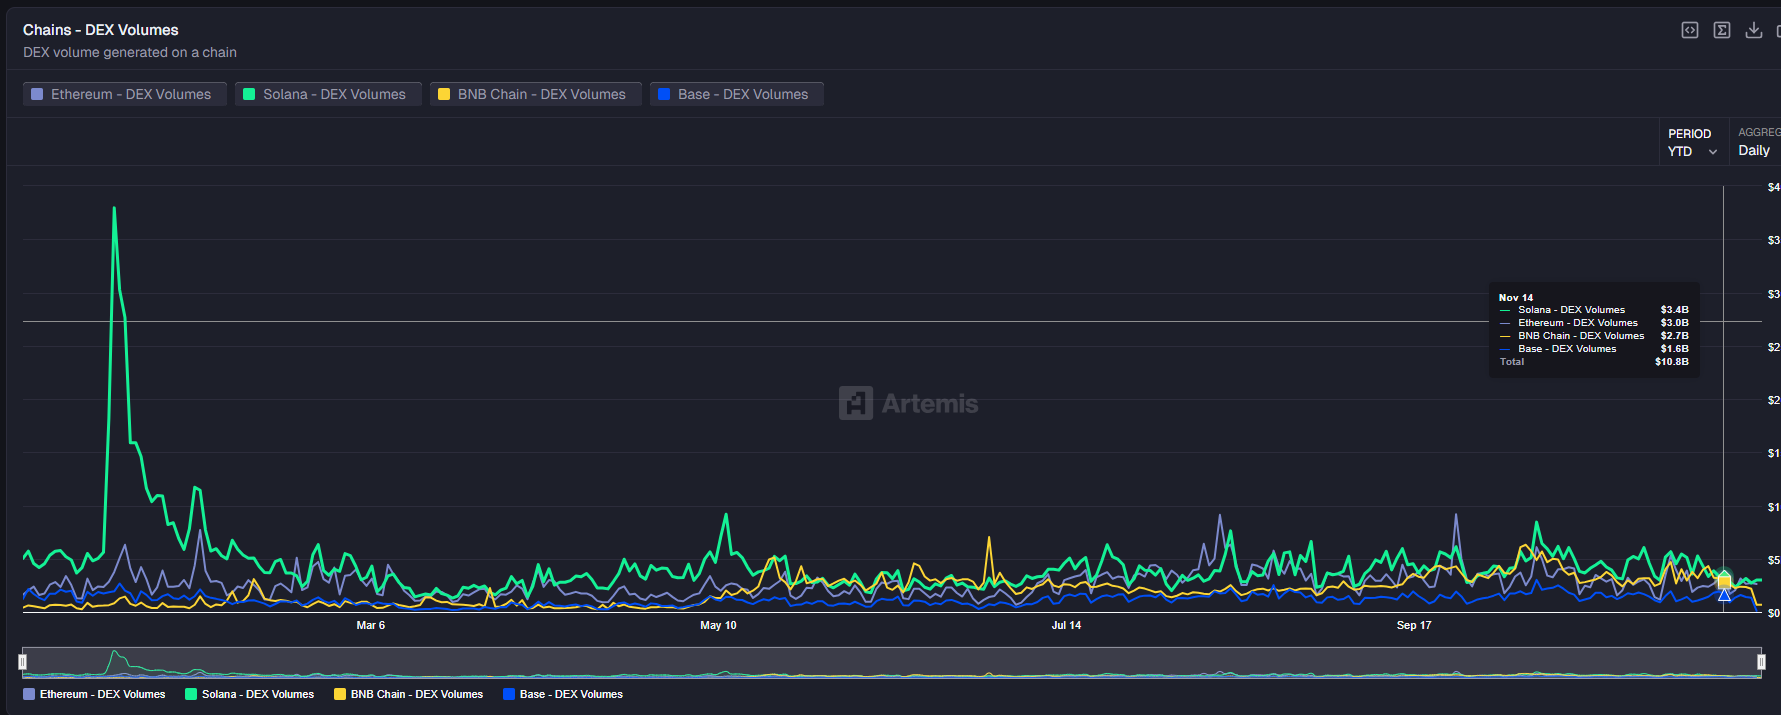Click the blue triangle marker on chart

[x=1724, y=595]
